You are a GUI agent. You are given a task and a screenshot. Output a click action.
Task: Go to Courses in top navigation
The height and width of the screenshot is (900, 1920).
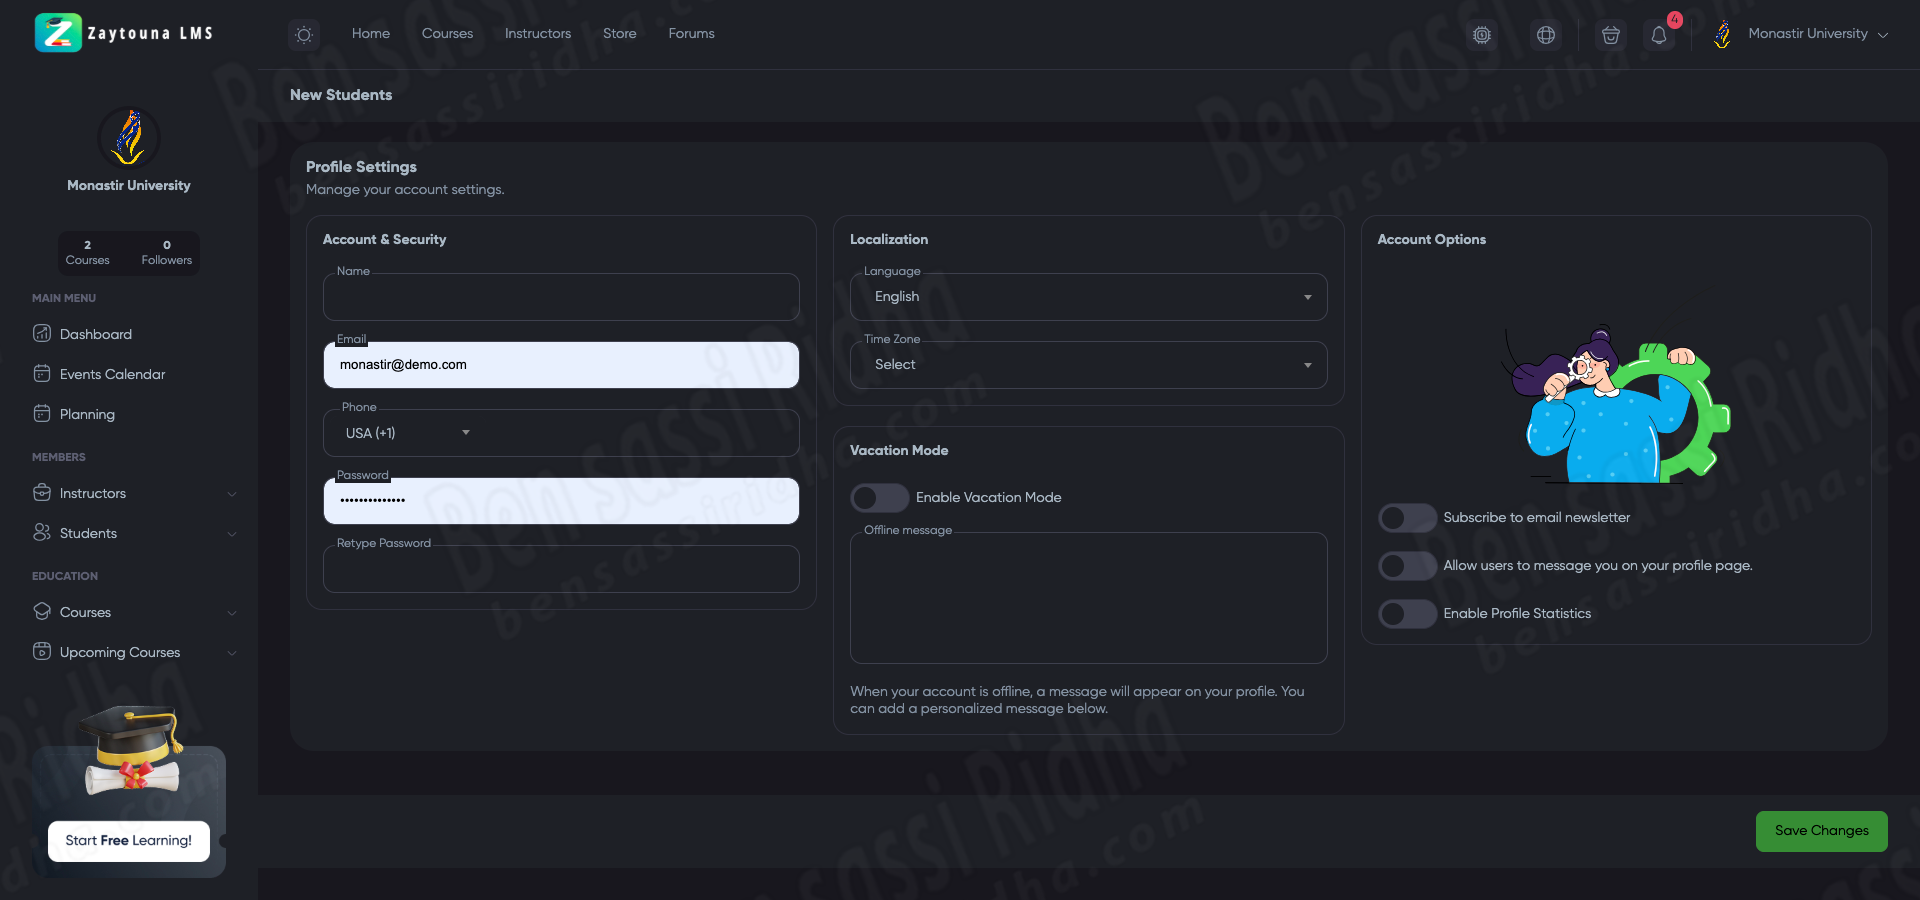tap(447, 34)
